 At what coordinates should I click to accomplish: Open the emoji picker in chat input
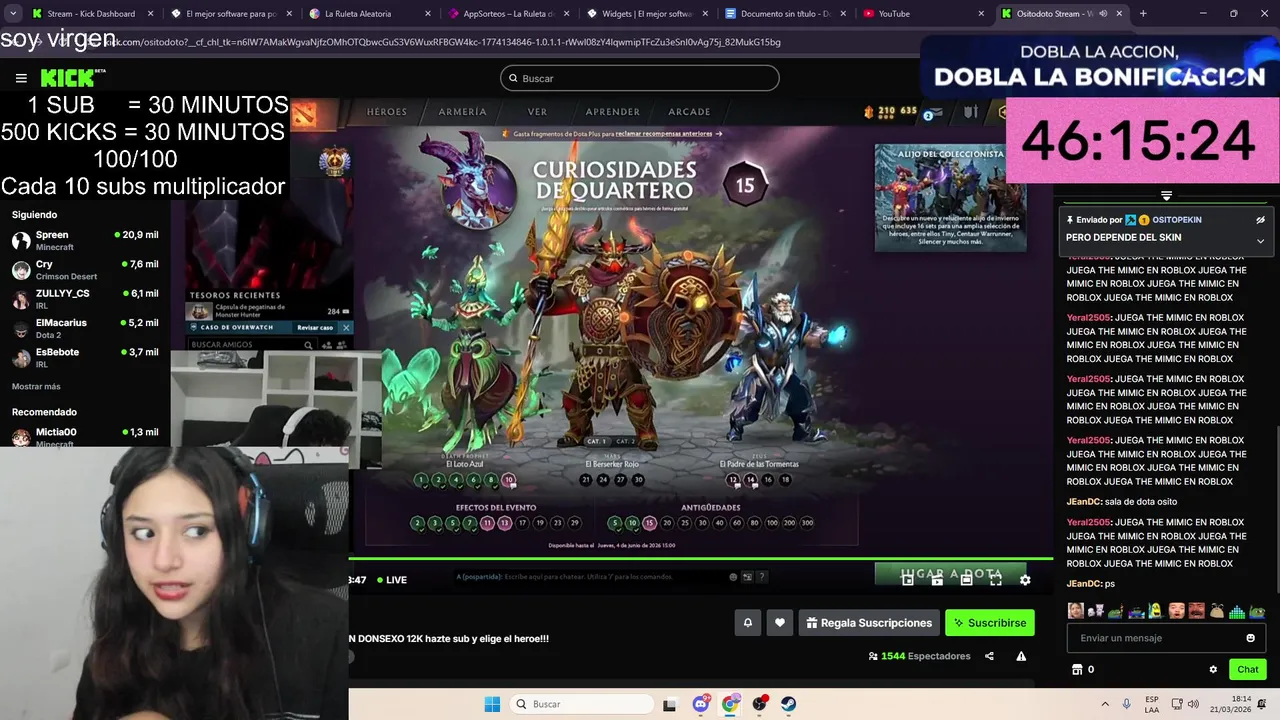coord(1250,638)
